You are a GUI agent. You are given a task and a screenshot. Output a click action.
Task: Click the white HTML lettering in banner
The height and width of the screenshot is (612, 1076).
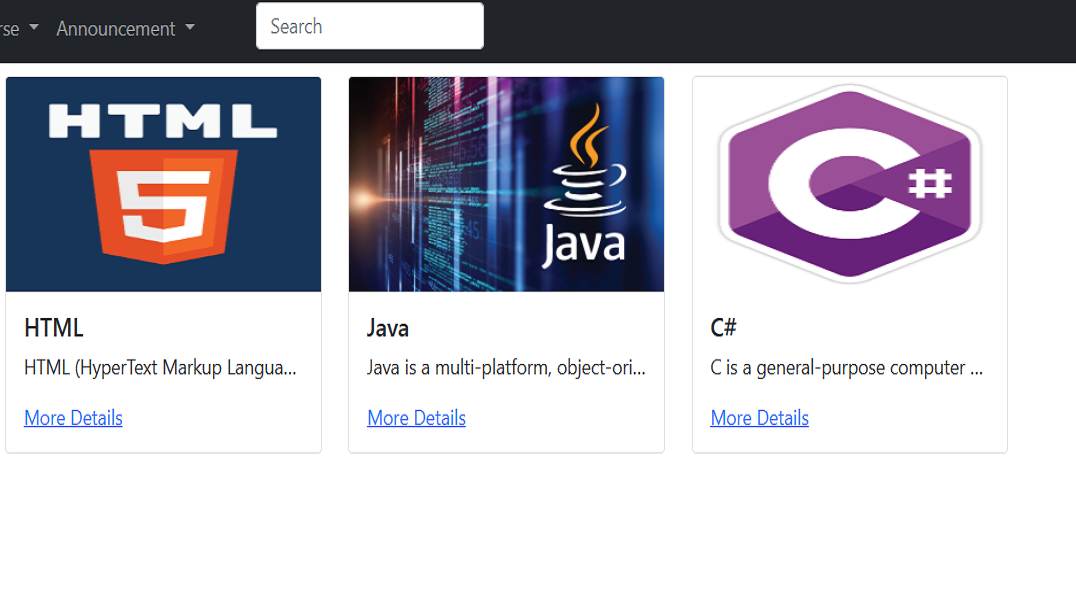point(163,121)
